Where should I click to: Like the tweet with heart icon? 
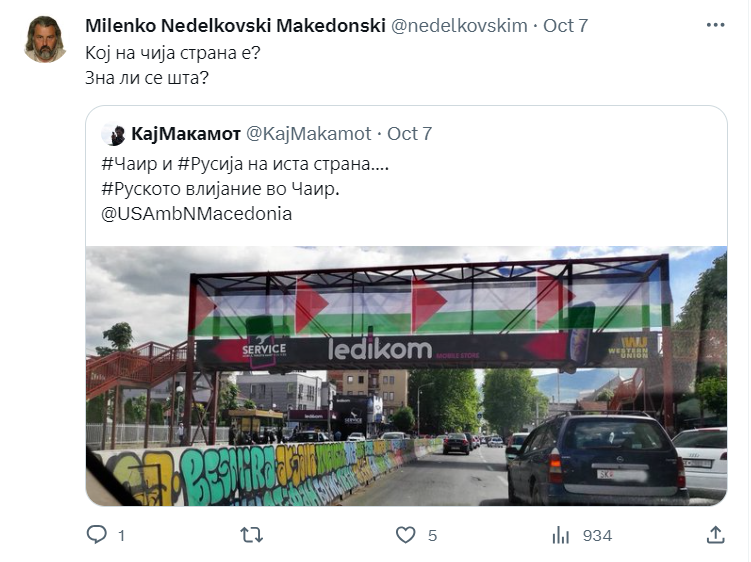(x=405, y=535)
